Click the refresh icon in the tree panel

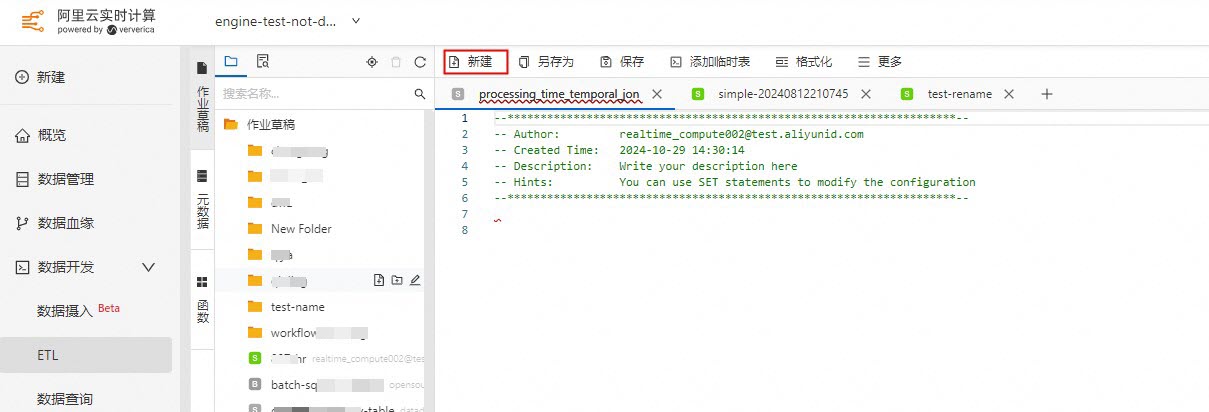pos(419,62)
